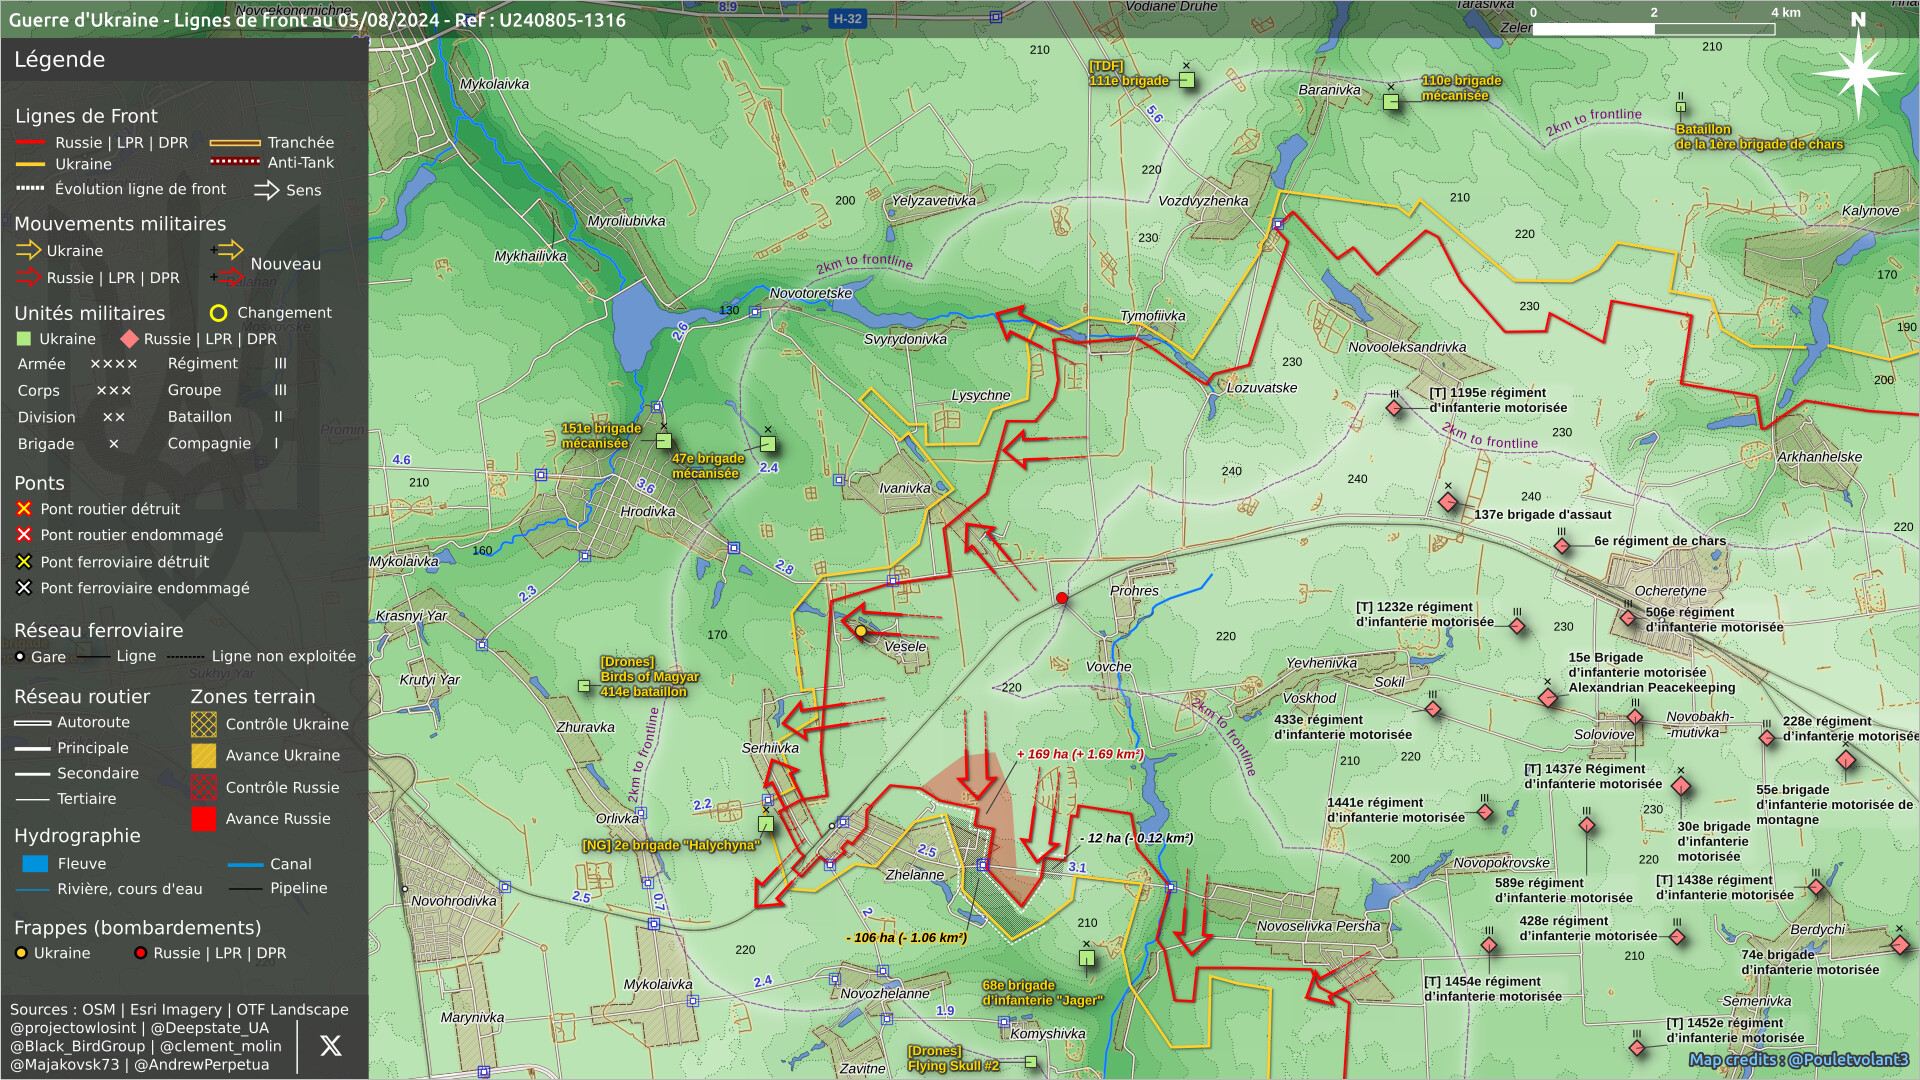Click the @Deepstate_UA source handle
1920x1080 pixels.
coord(210,1028)
